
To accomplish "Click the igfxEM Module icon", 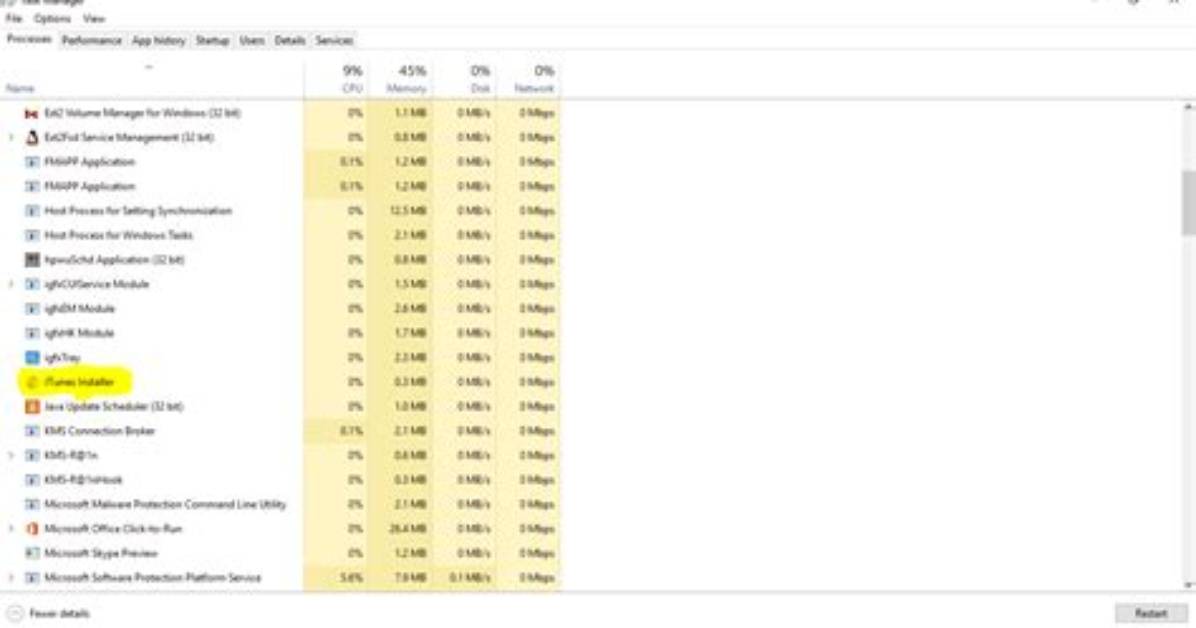I will click(31, 308).
